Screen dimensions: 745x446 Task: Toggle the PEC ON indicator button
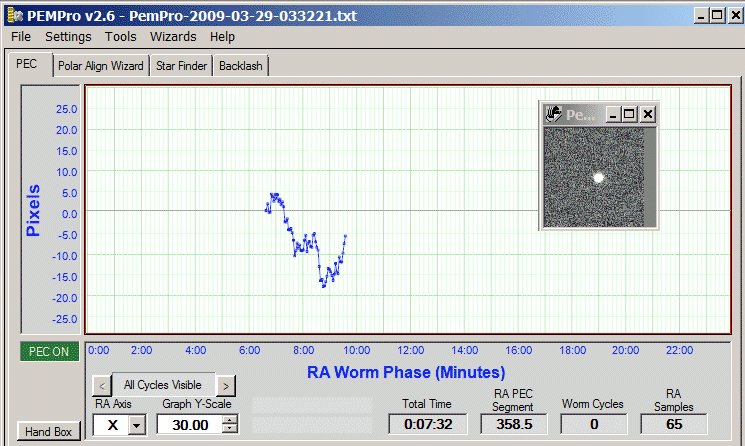[49, 352]
